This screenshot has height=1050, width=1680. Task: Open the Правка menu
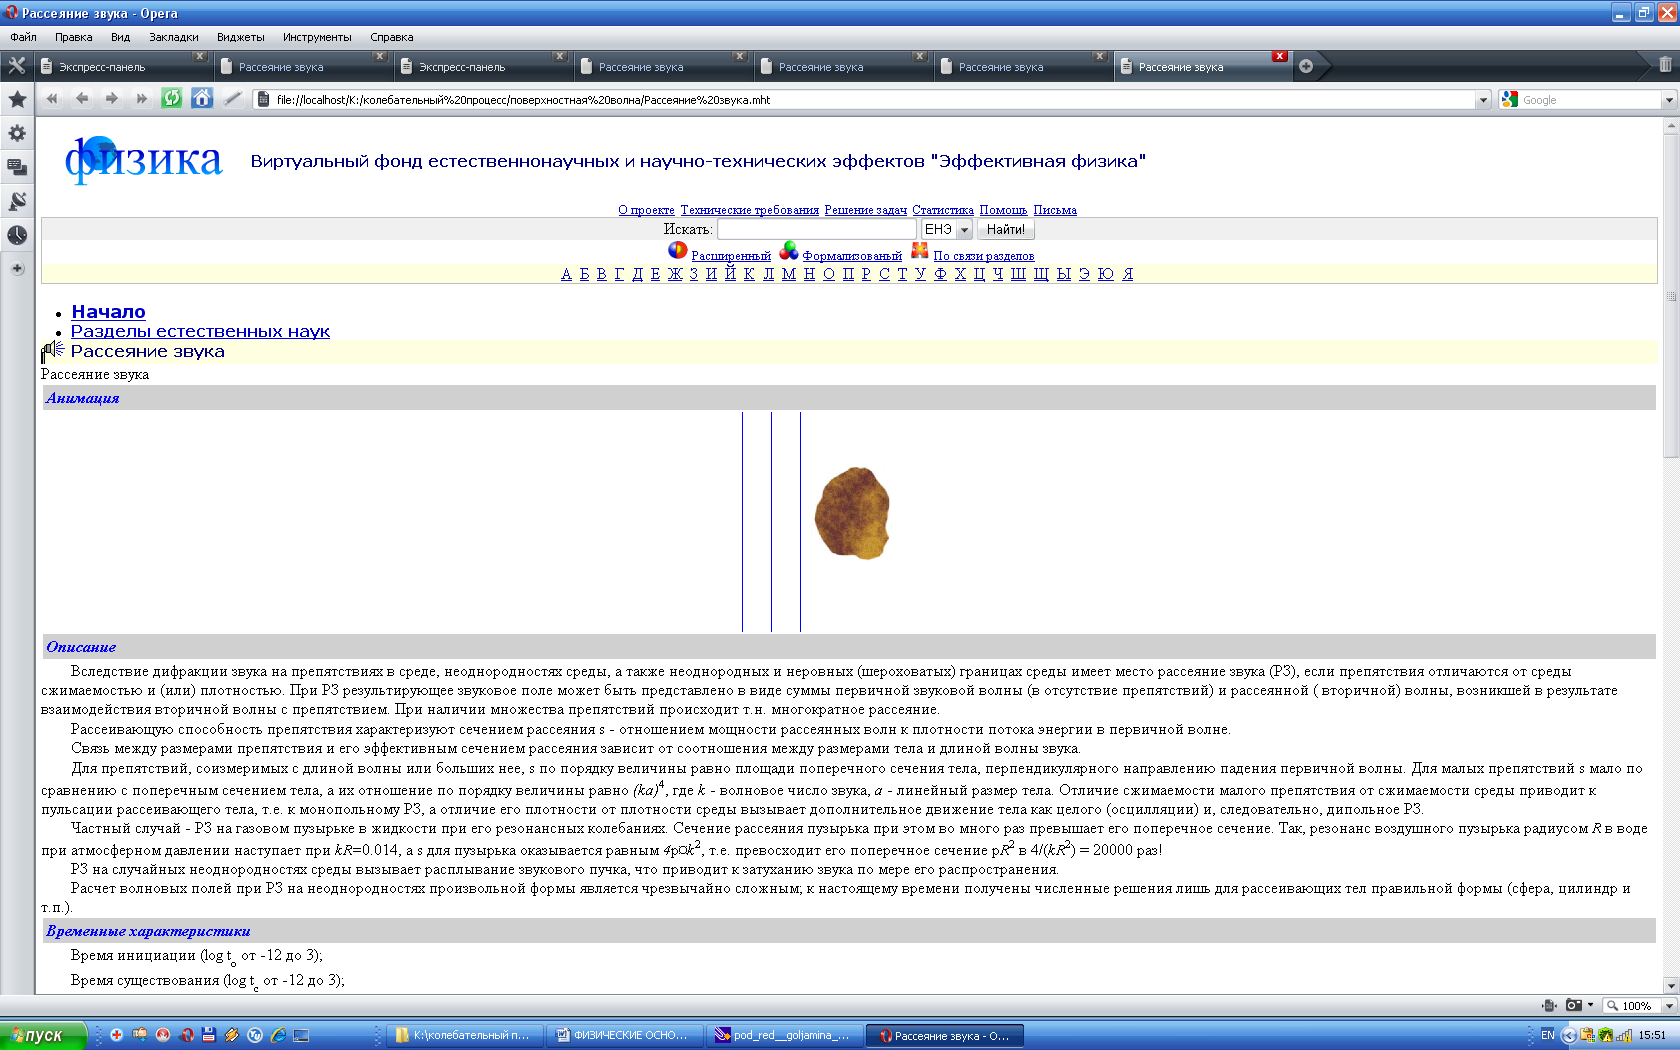click(74, 37)
